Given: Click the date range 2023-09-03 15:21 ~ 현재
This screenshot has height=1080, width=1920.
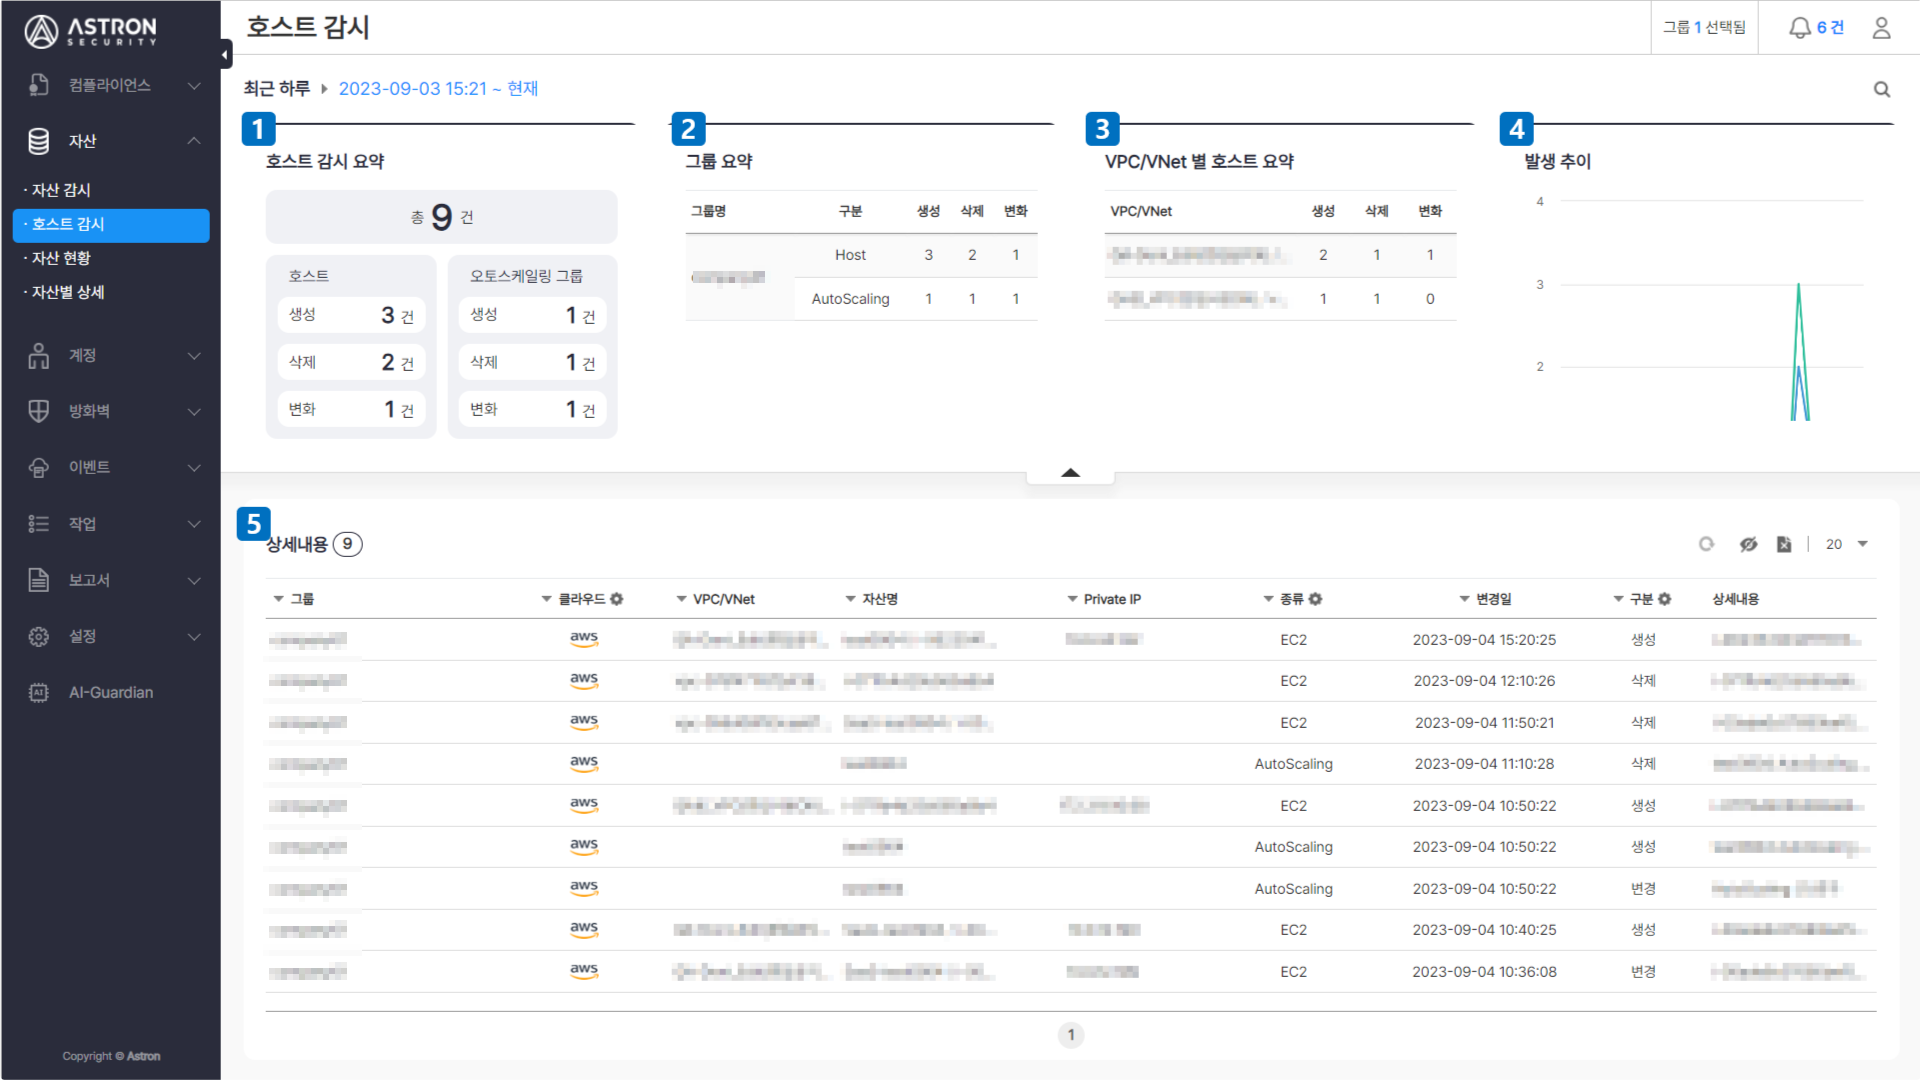Looking at the screenshot, I should click(438, 88).
